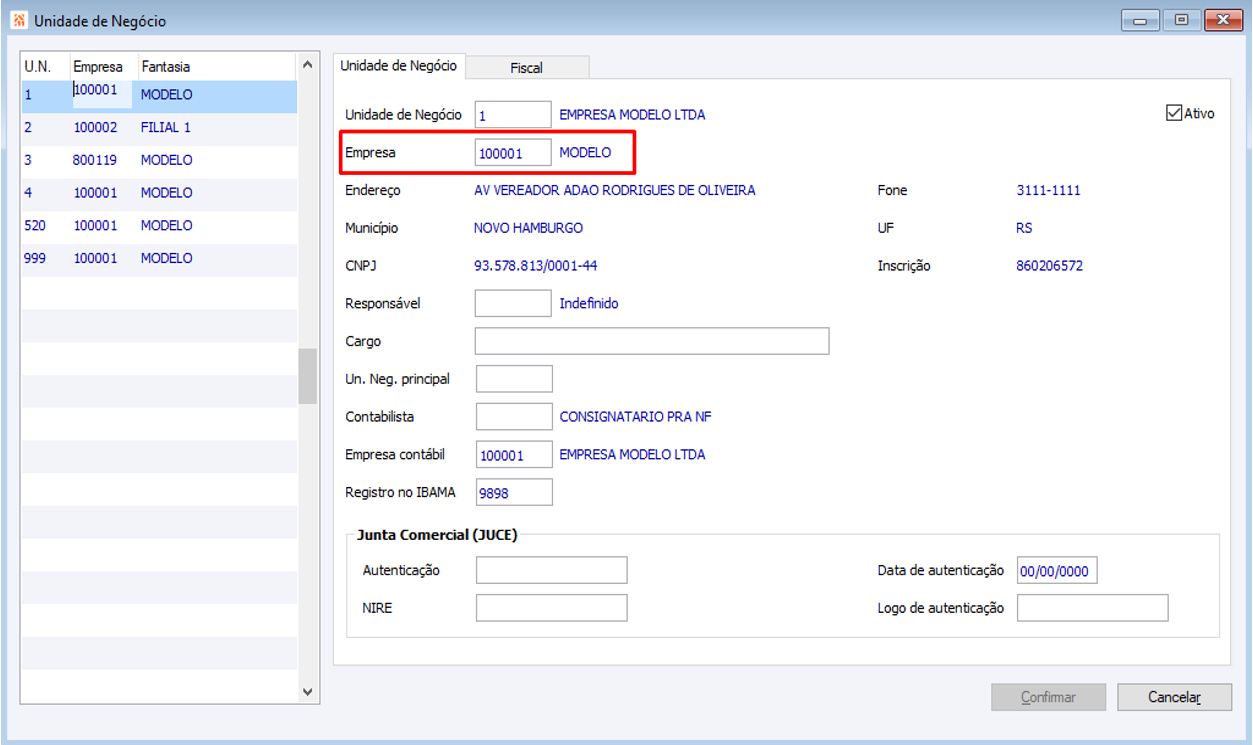Select list row U.N. 2 FILIAL 1

coord(159,128)
